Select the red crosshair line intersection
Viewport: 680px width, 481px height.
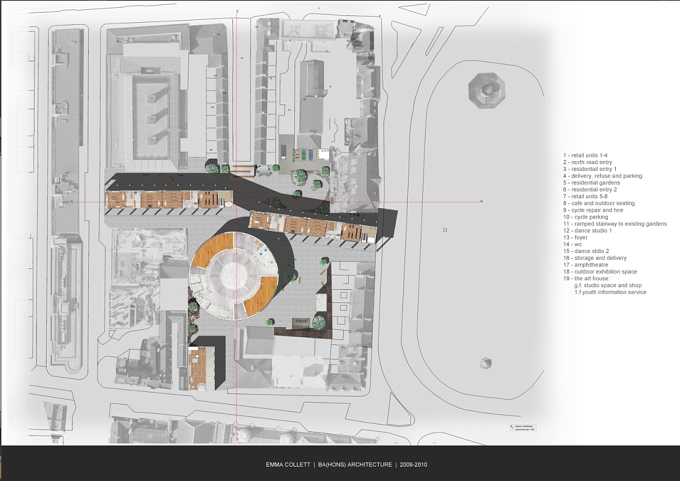[x=237, y=202]
